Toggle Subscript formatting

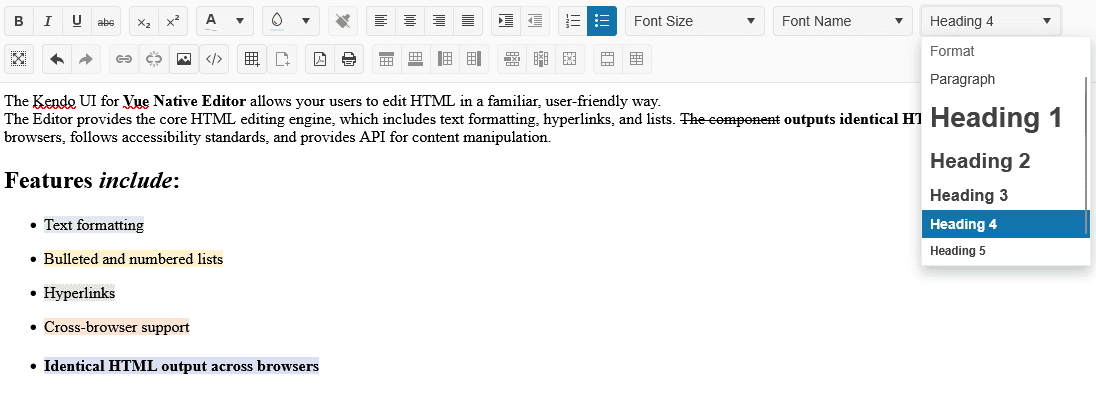(x=143, y=21)
